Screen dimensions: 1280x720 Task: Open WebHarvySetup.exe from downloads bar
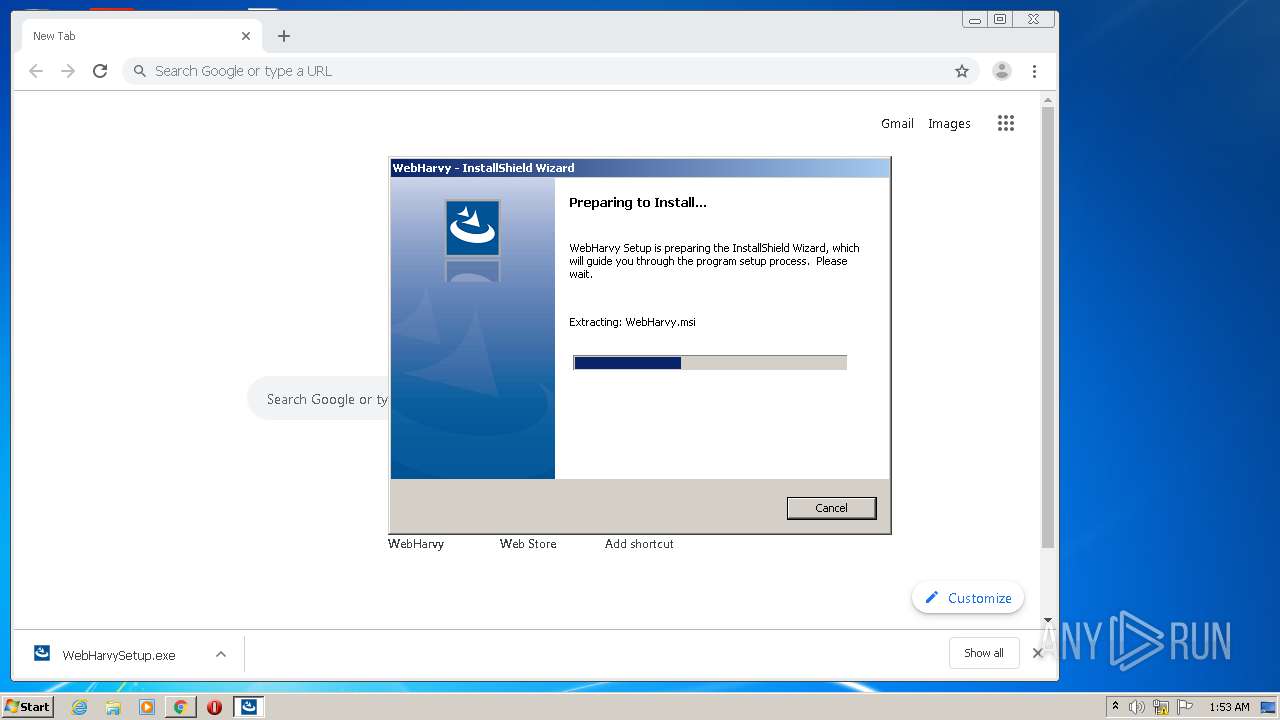tap(119, 655)
